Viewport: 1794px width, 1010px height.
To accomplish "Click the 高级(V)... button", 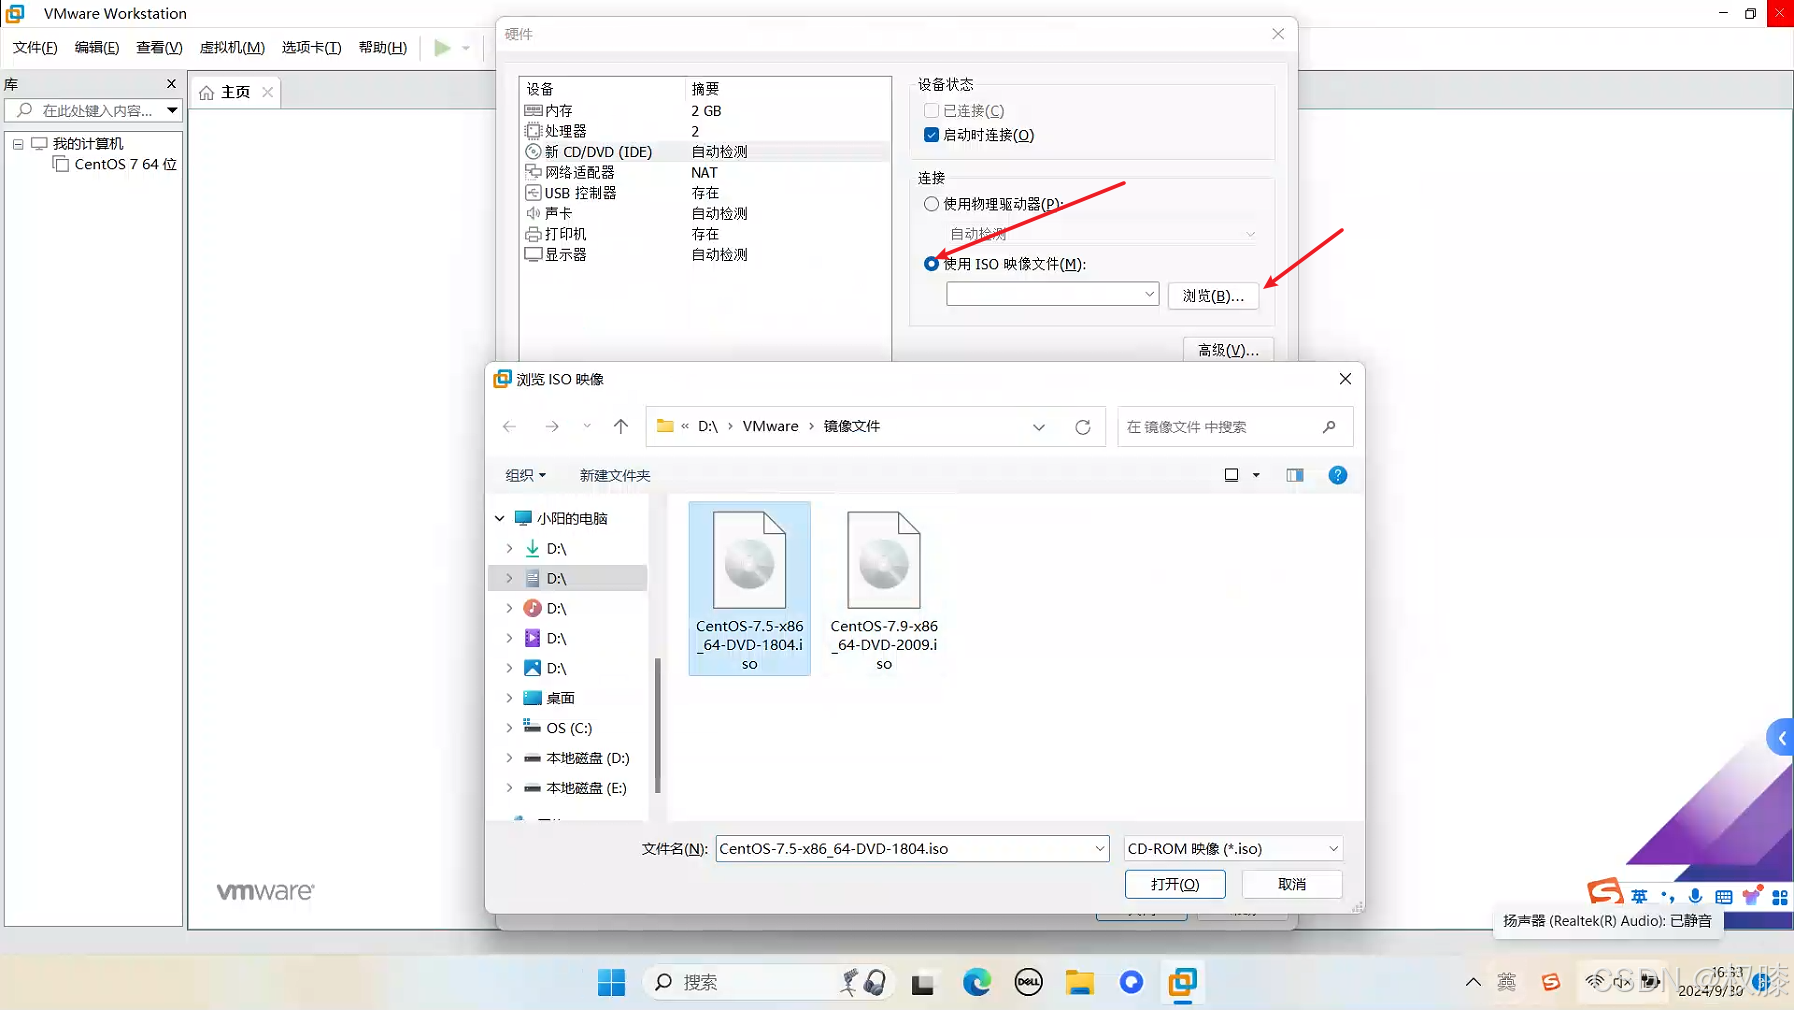I will [x=1228, y=350].
